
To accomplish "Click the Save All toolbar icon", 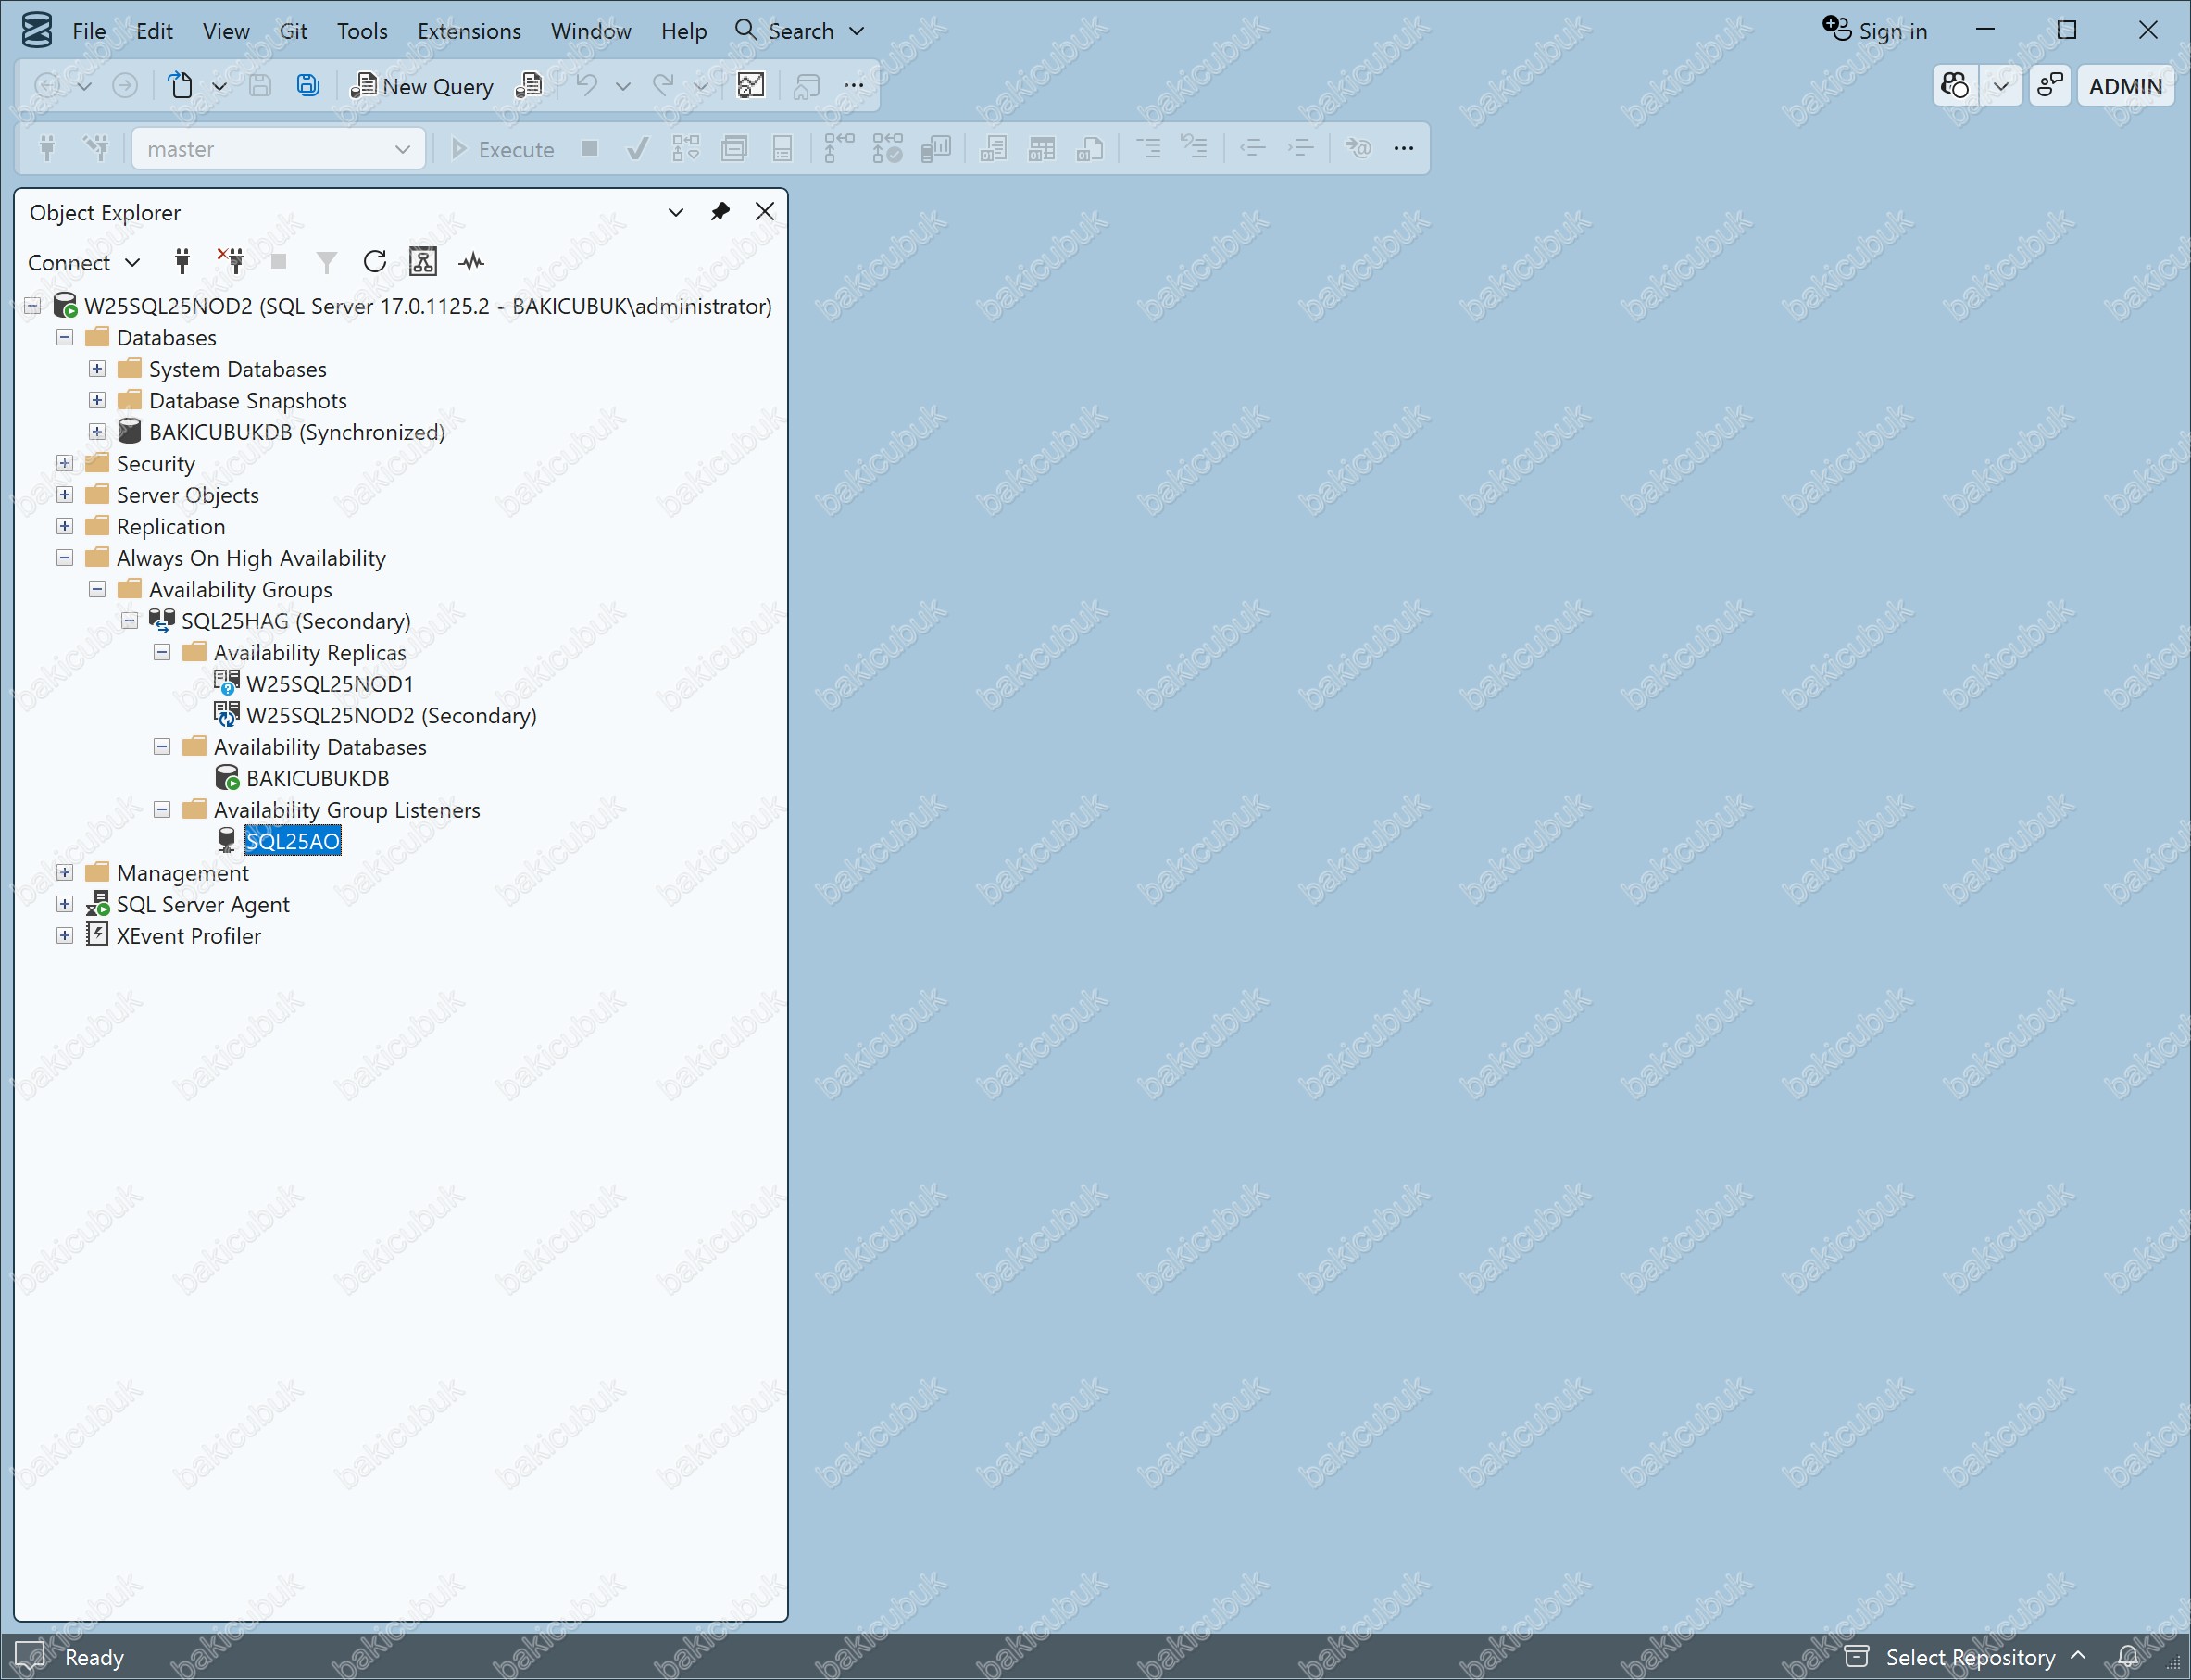I will (x=308, y=86).
